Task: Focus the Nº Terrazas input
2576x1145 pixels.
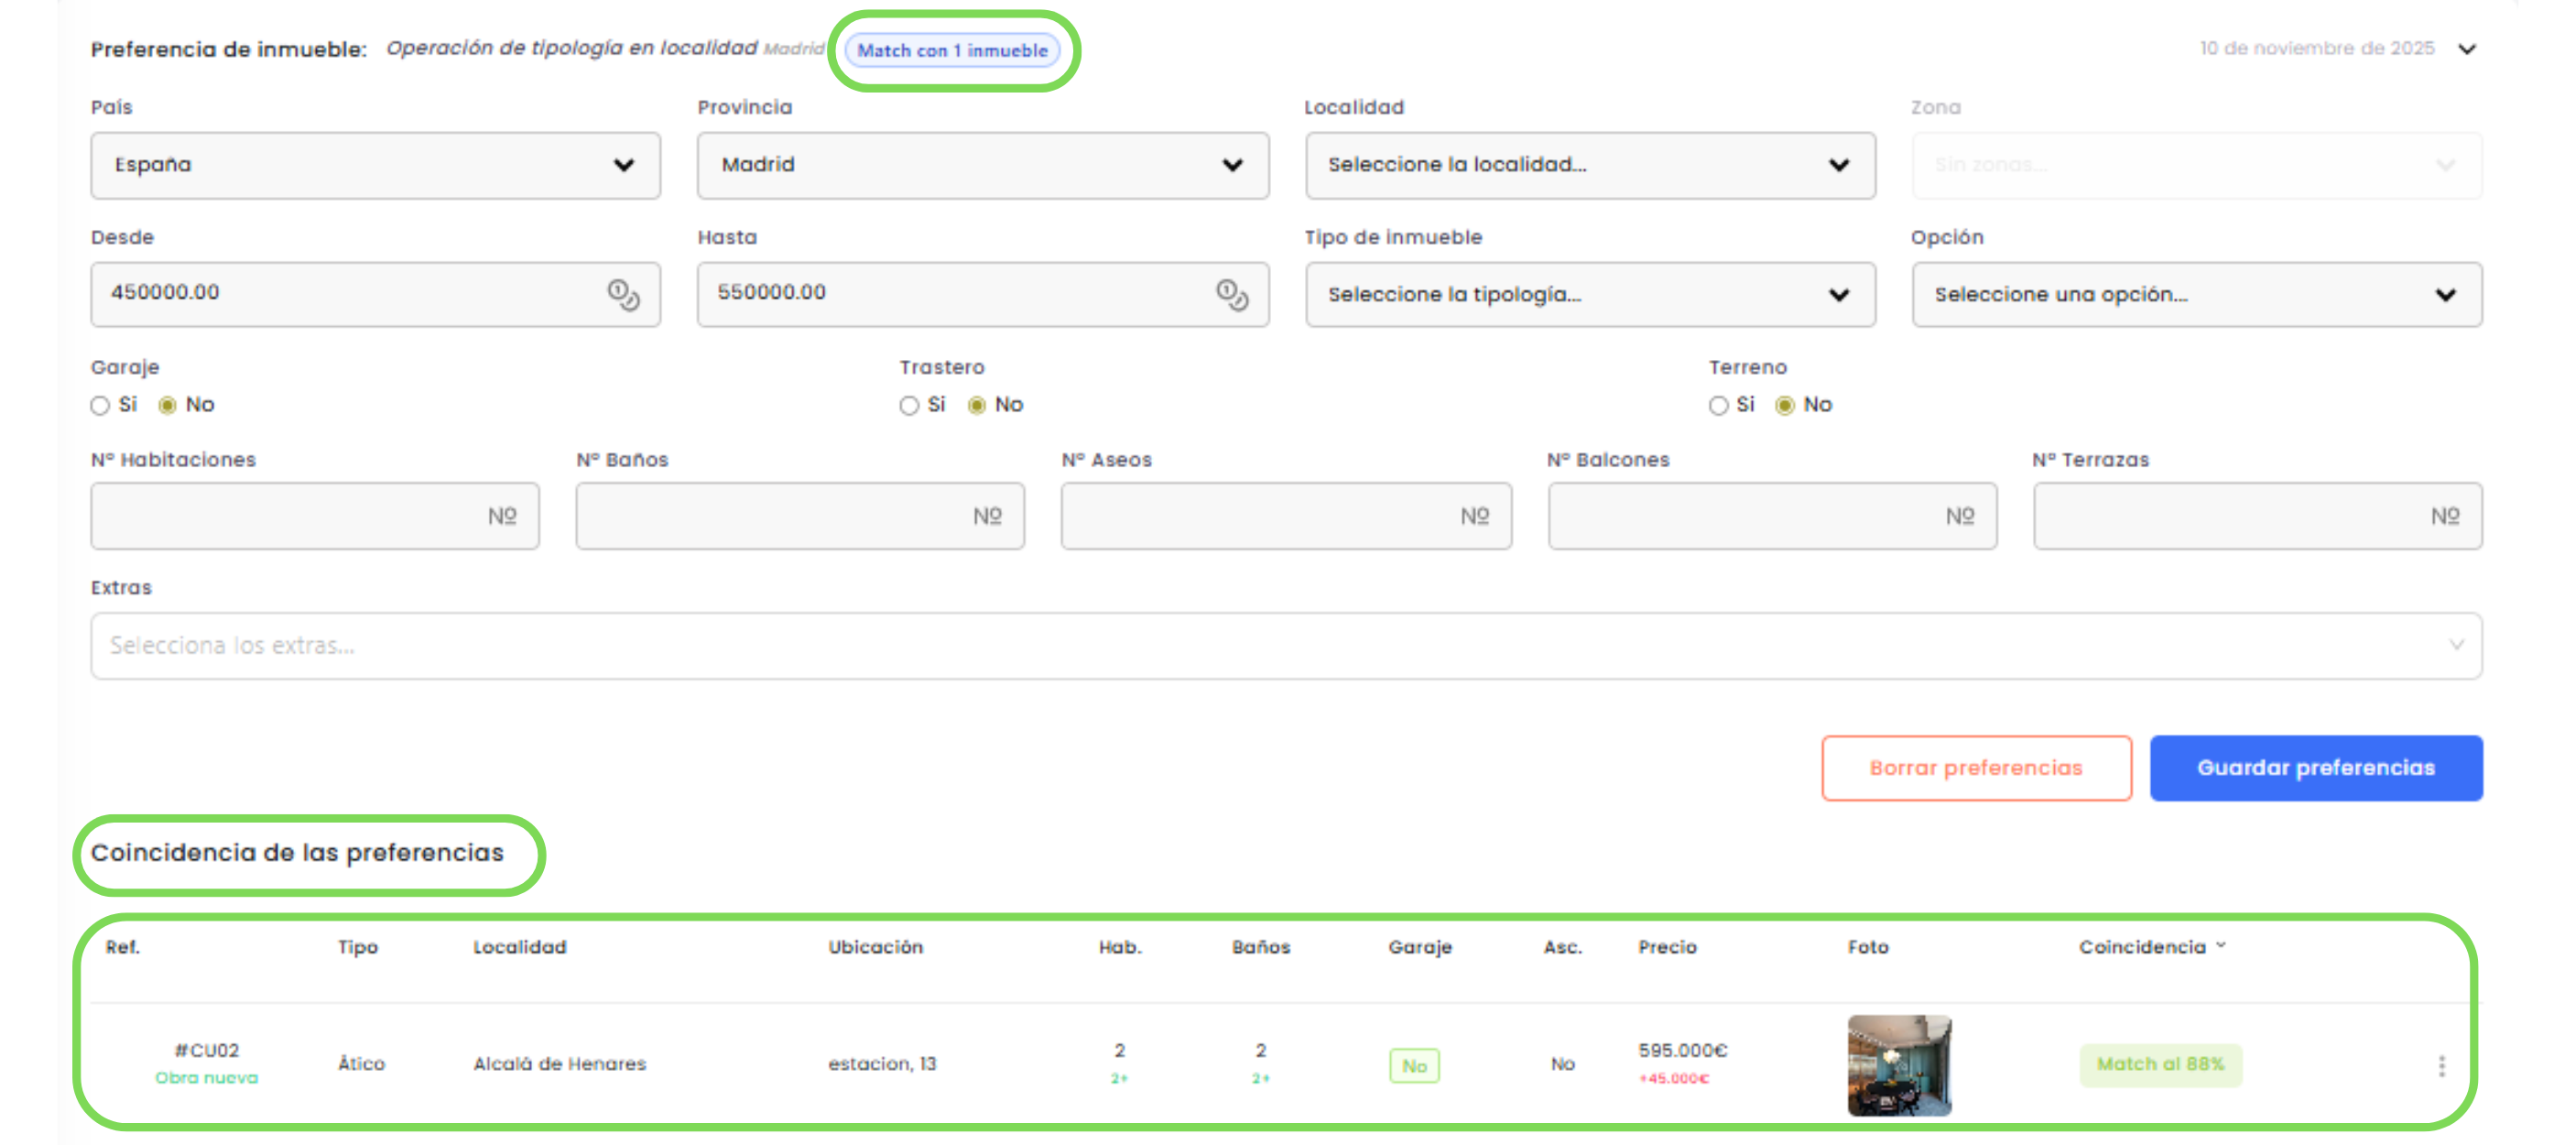Action: 2257,516
